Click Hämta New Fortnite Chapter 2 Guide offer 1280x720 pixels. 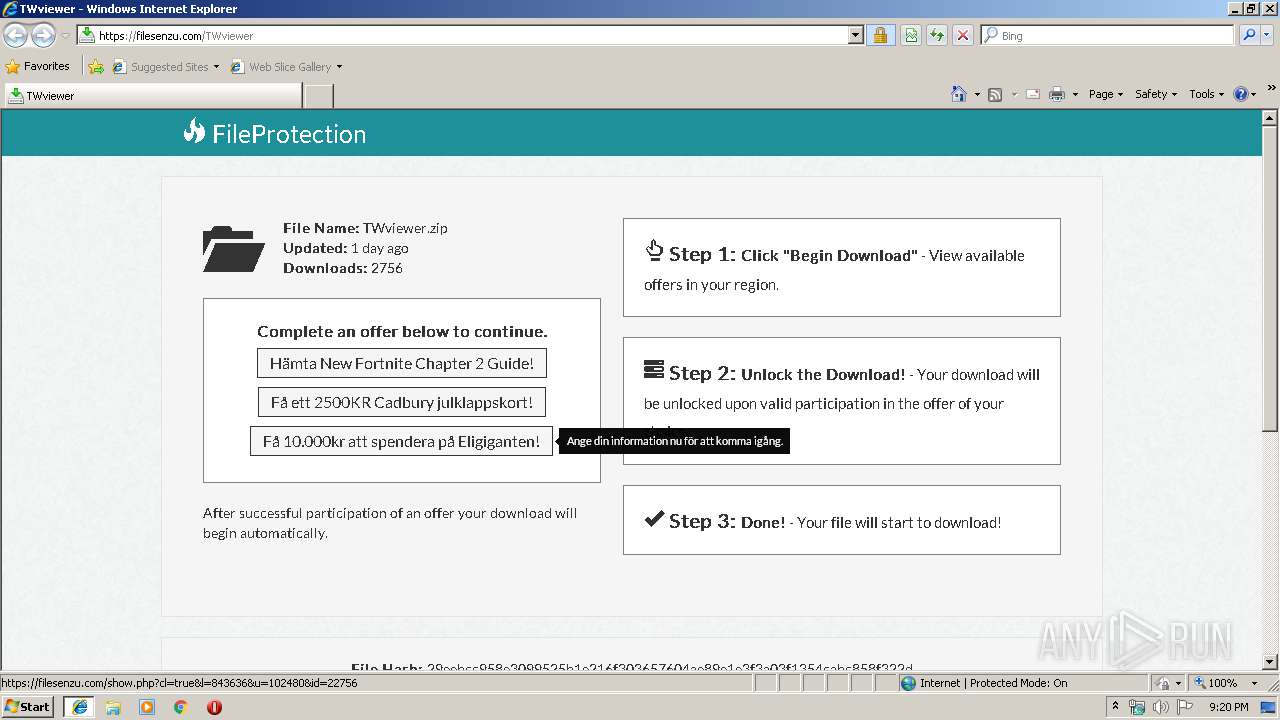(x=402, y=364)
